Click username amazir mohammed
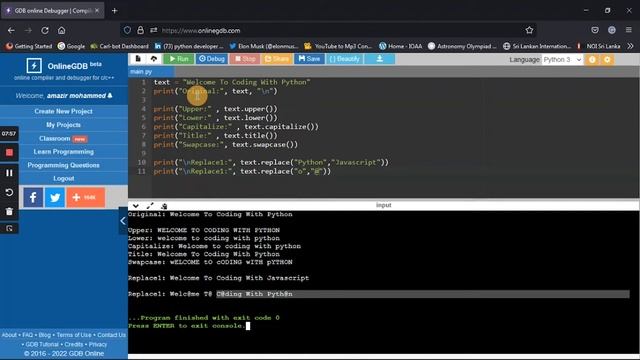640x360 pixels. point(76,96)
